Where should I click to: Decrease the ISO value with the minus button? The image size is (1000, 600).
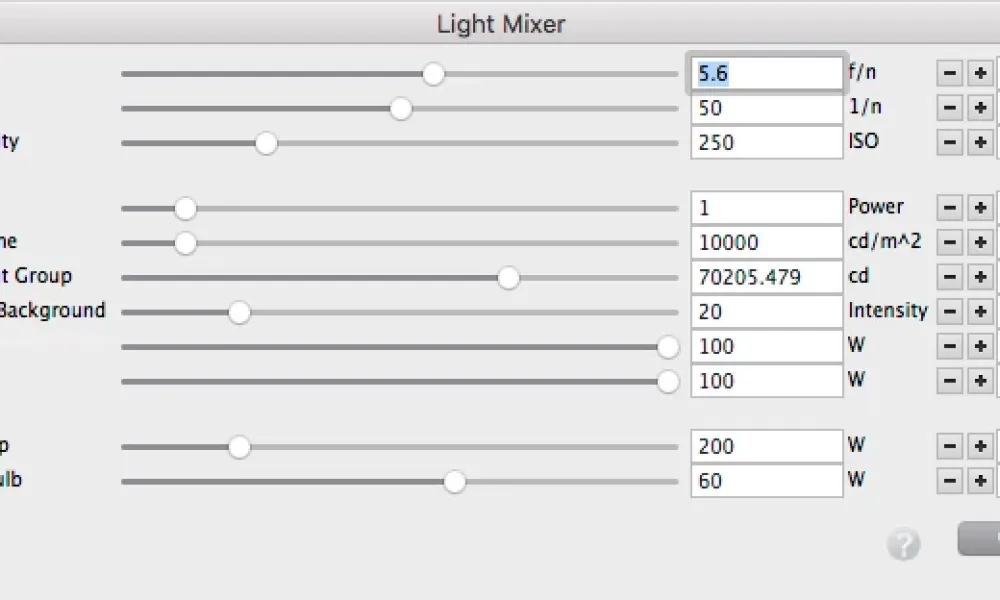(950, 142)
